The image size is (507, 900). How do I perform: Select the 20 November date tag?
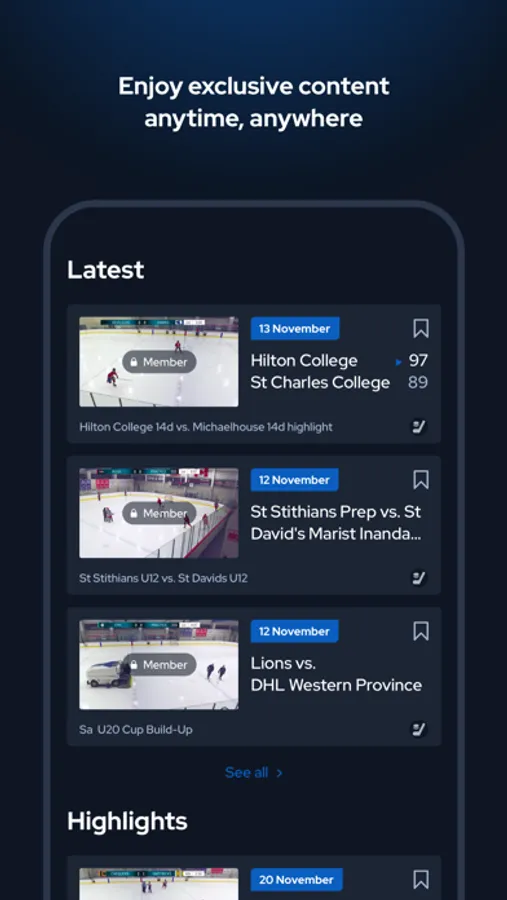click(296, 880)
